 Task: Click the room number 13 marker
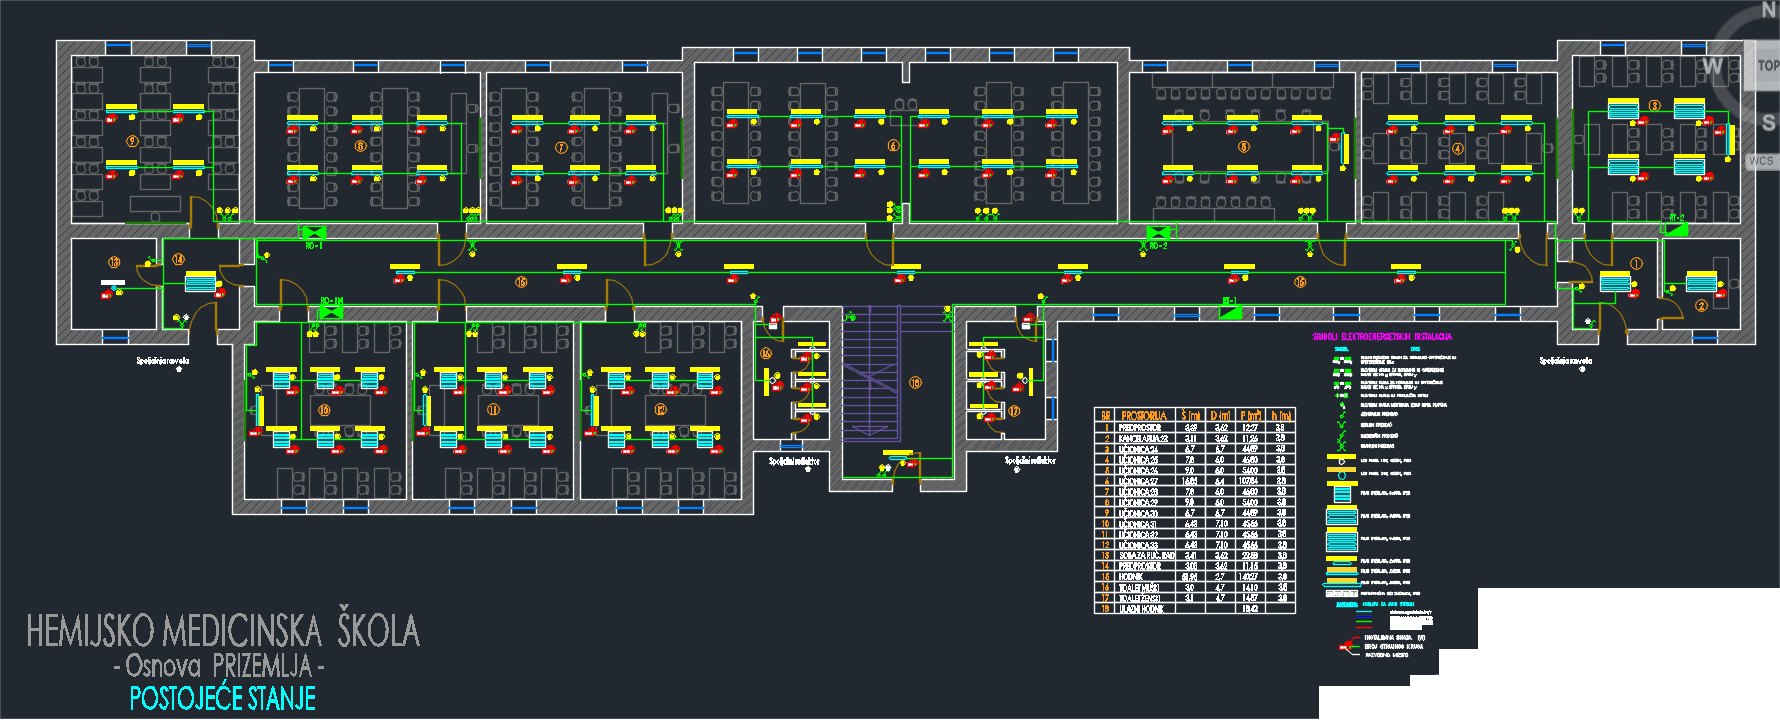pos(114,262)
